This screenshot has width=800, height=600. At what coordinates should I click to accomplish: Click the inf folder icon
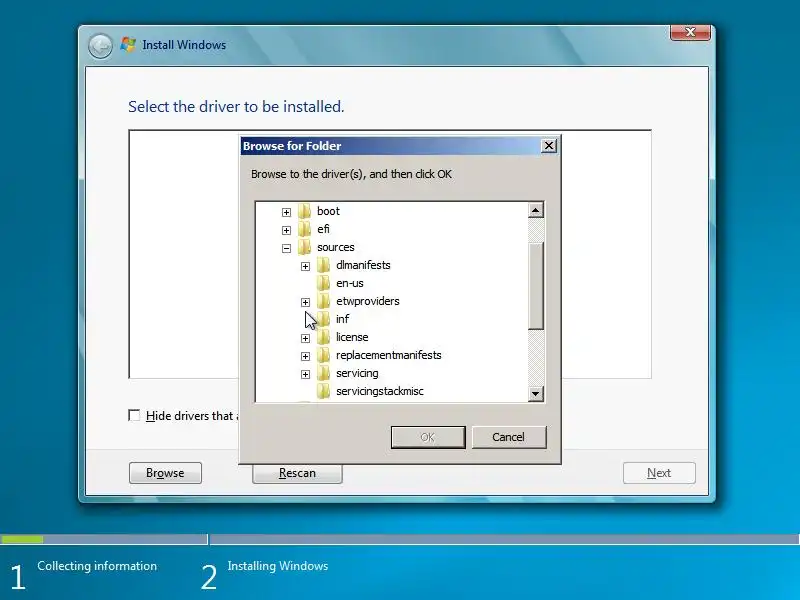tap(323, 319)
